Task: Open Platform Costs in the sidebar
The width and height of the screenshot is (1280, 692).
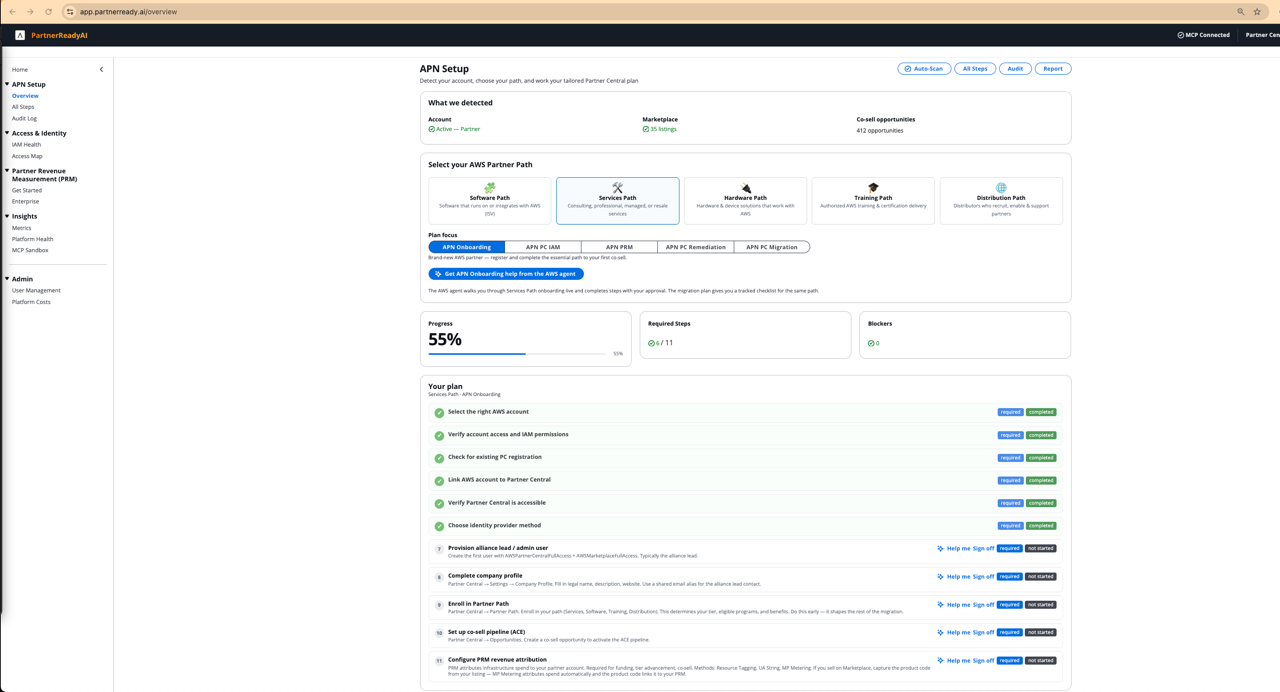Action: pyautogui.click(x=31, y=302)
